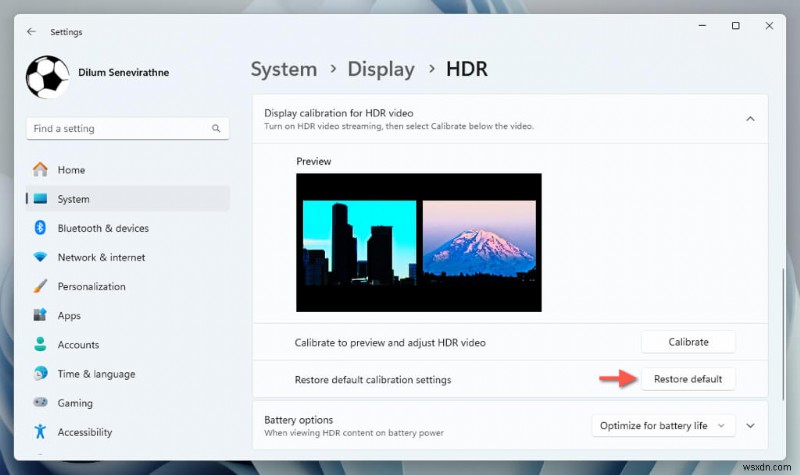Click the Personalization paintbrush icon
The image size is (800, 475).
pyautogui.click(x=40, y=286)
